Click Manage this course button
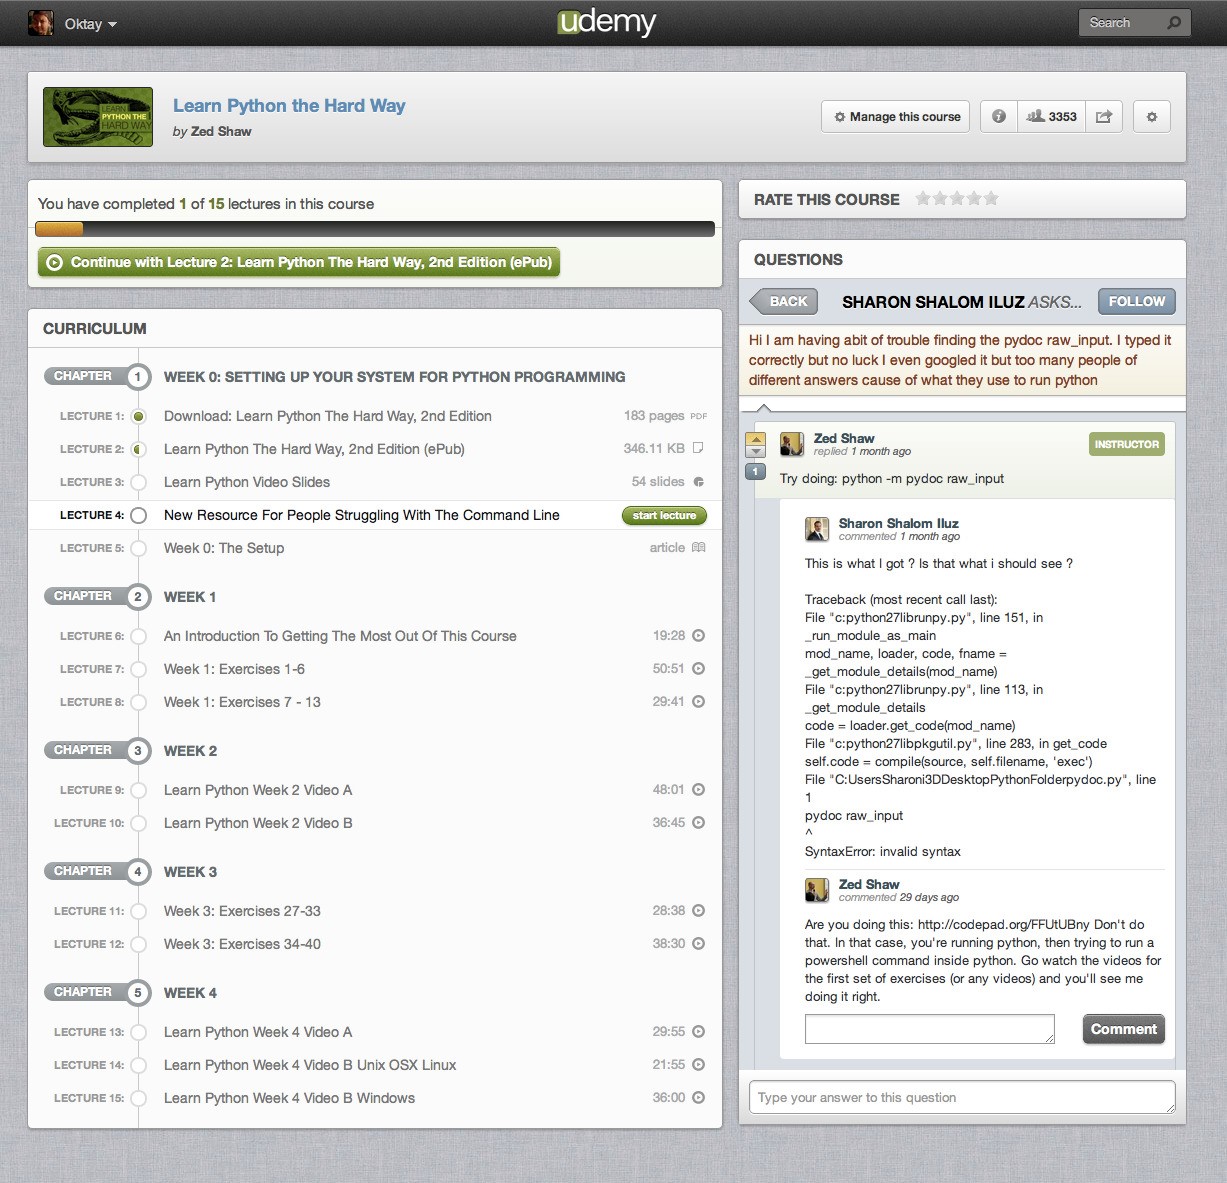The height and width of the screenshot is (1183, 1227). (x=896, y=117)
